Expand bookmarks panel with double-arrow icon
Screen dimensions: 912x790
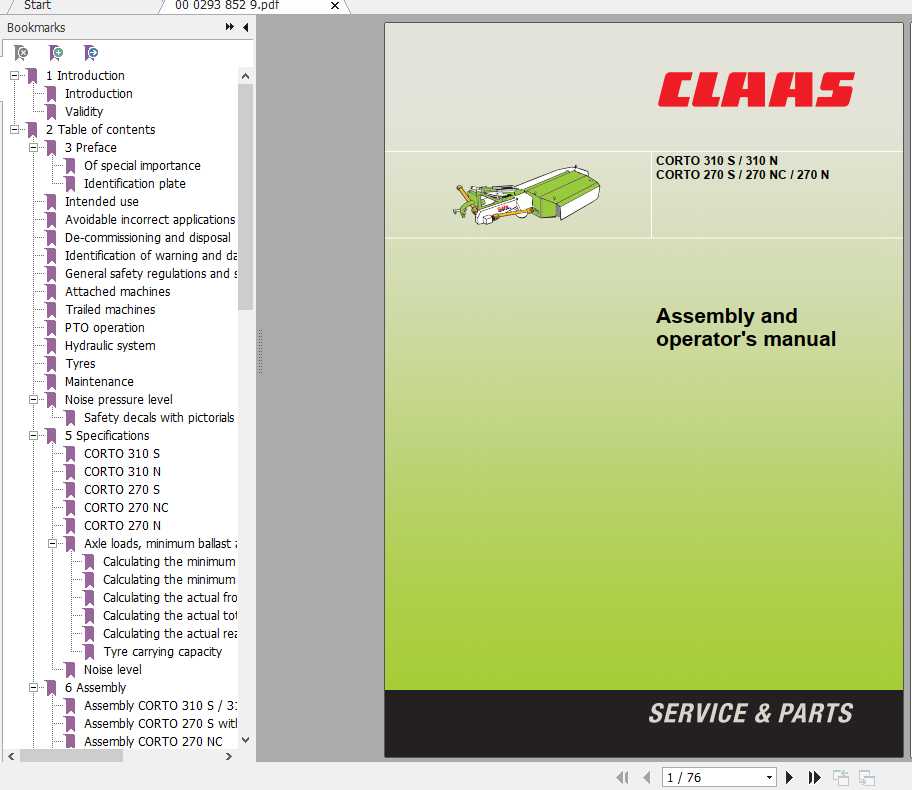click(x=230, y=27)
